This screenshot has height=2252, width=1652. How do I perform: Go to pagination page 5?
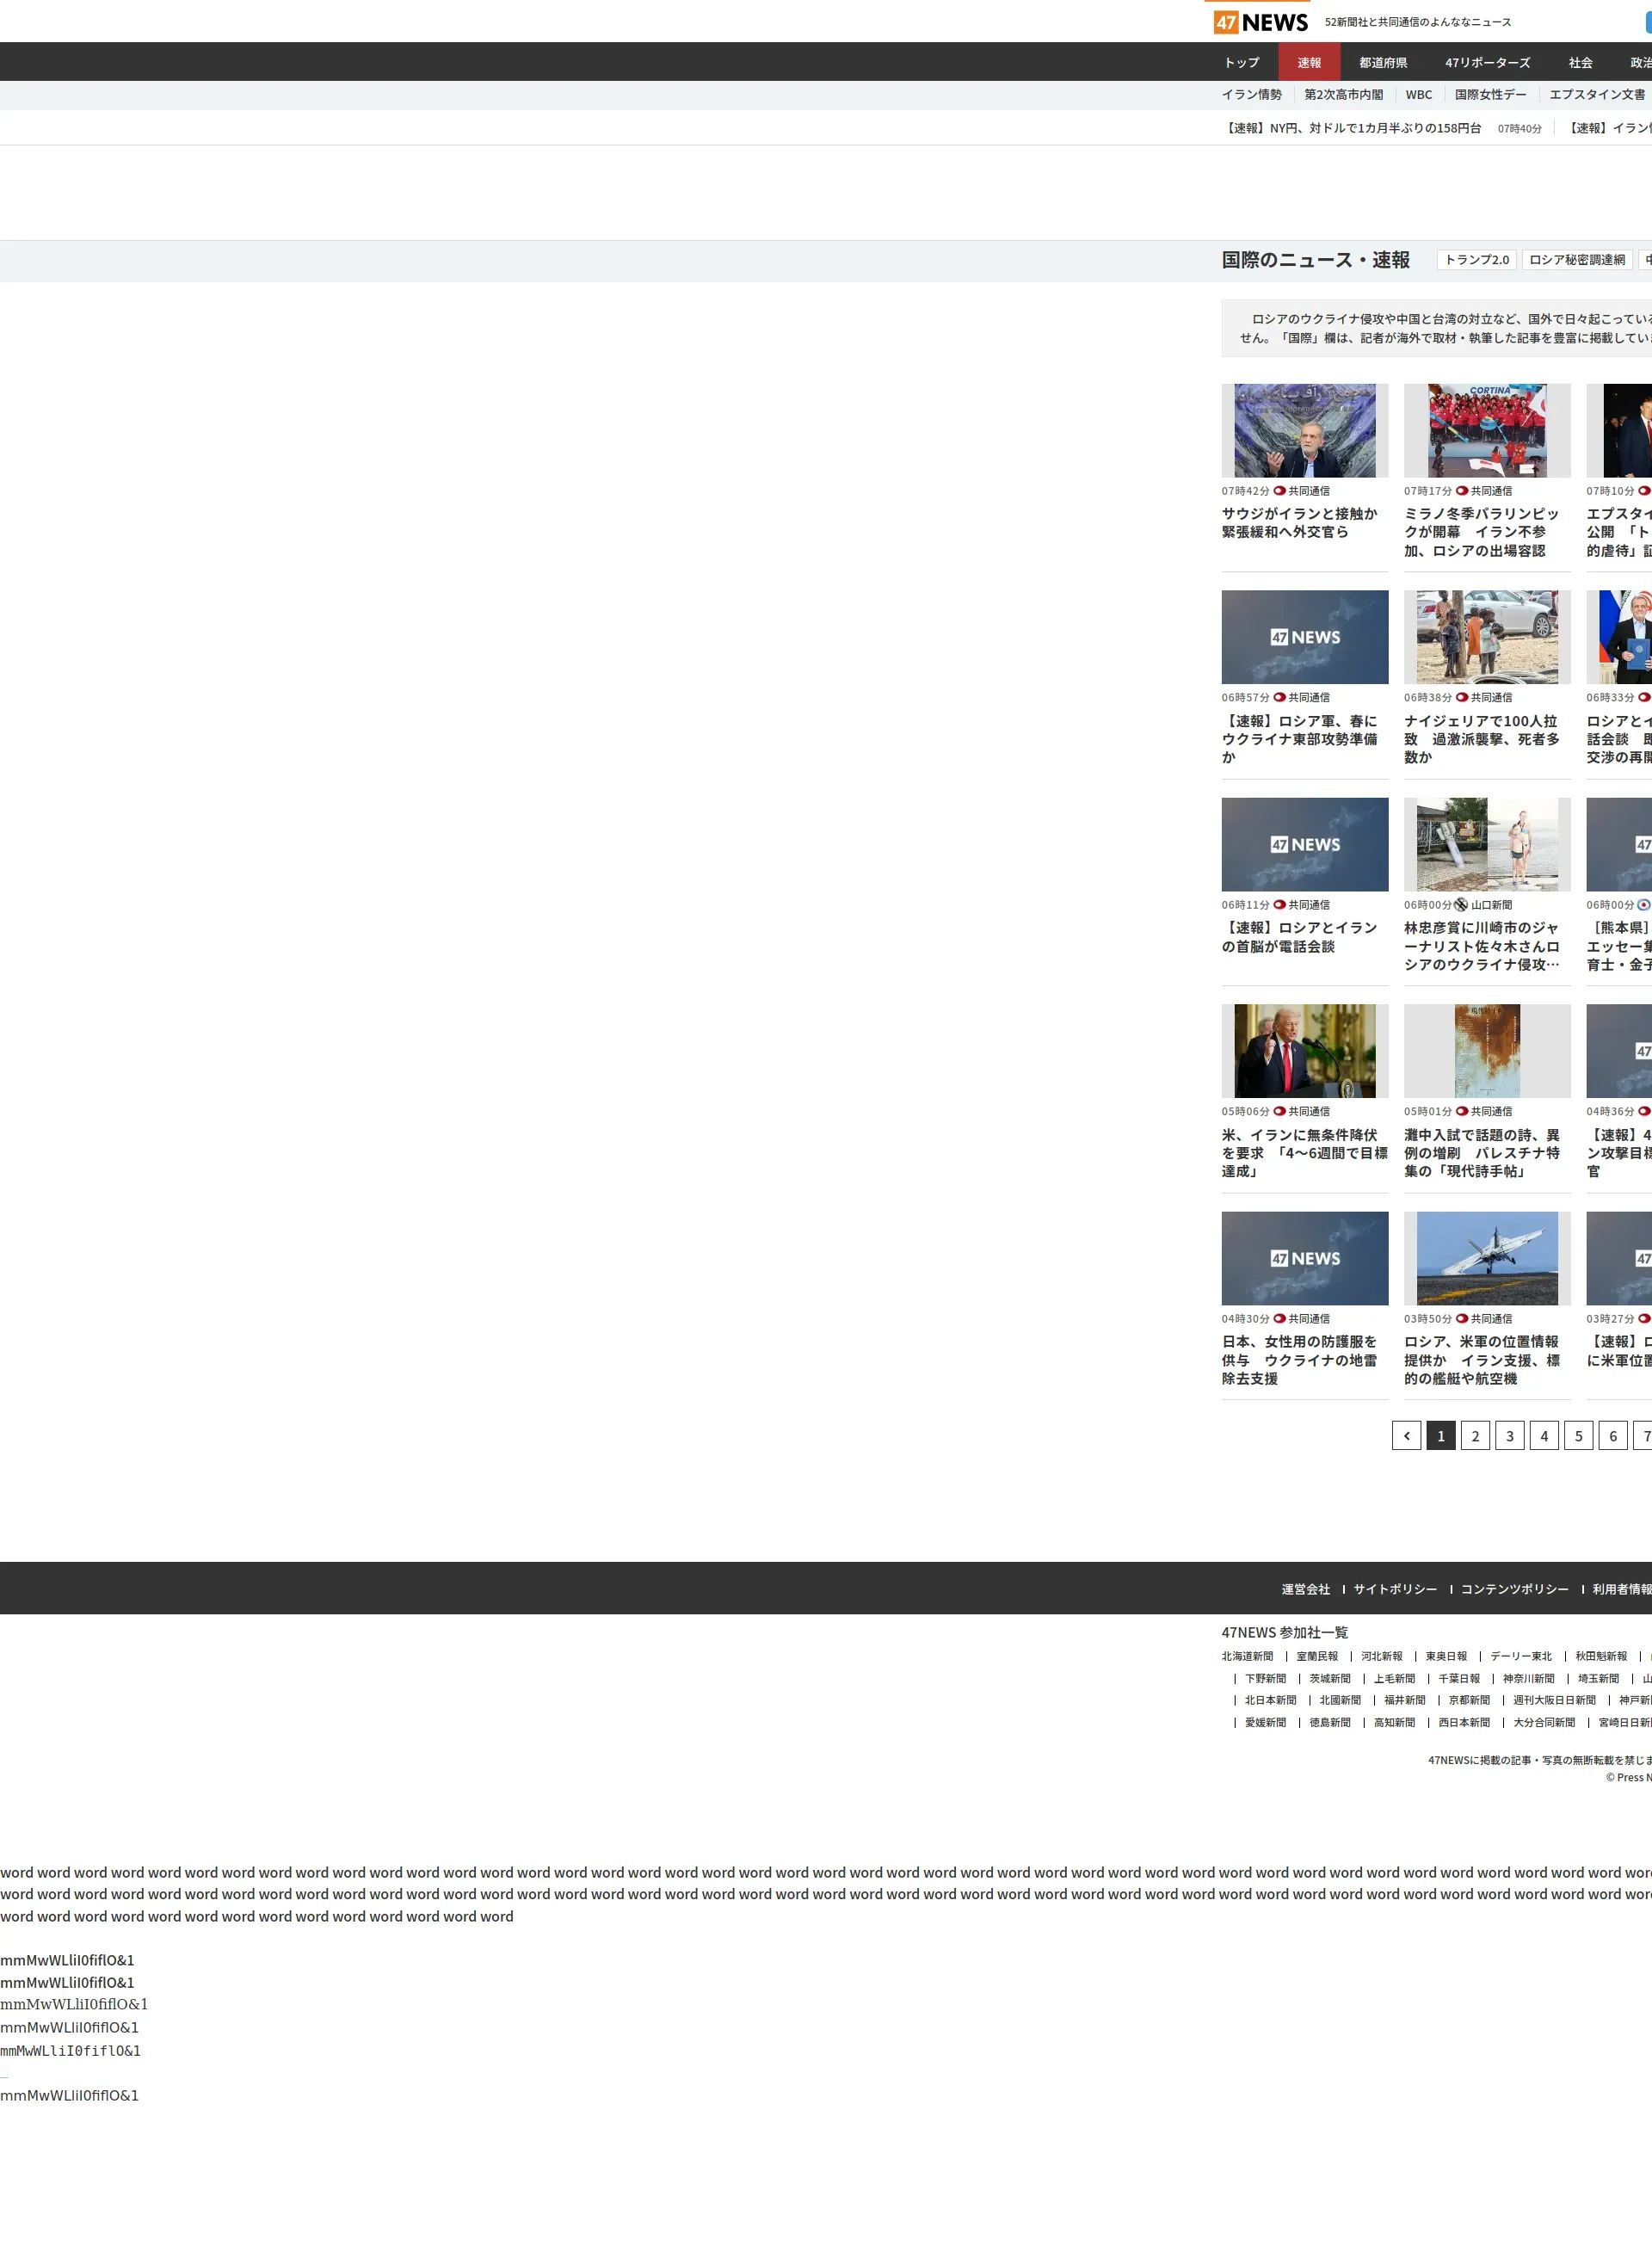(x=1578, y=1436)
